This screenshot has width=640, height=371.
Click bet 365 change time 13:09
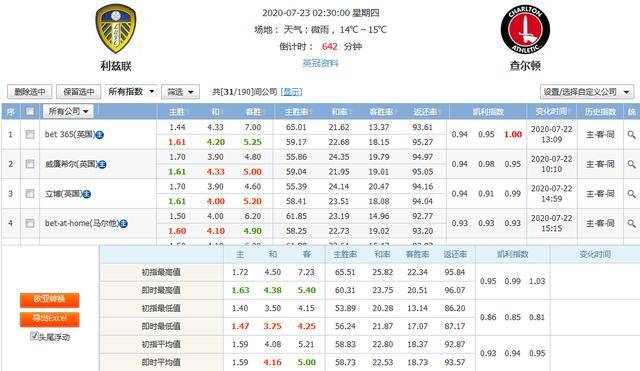(x=551, y=140)
